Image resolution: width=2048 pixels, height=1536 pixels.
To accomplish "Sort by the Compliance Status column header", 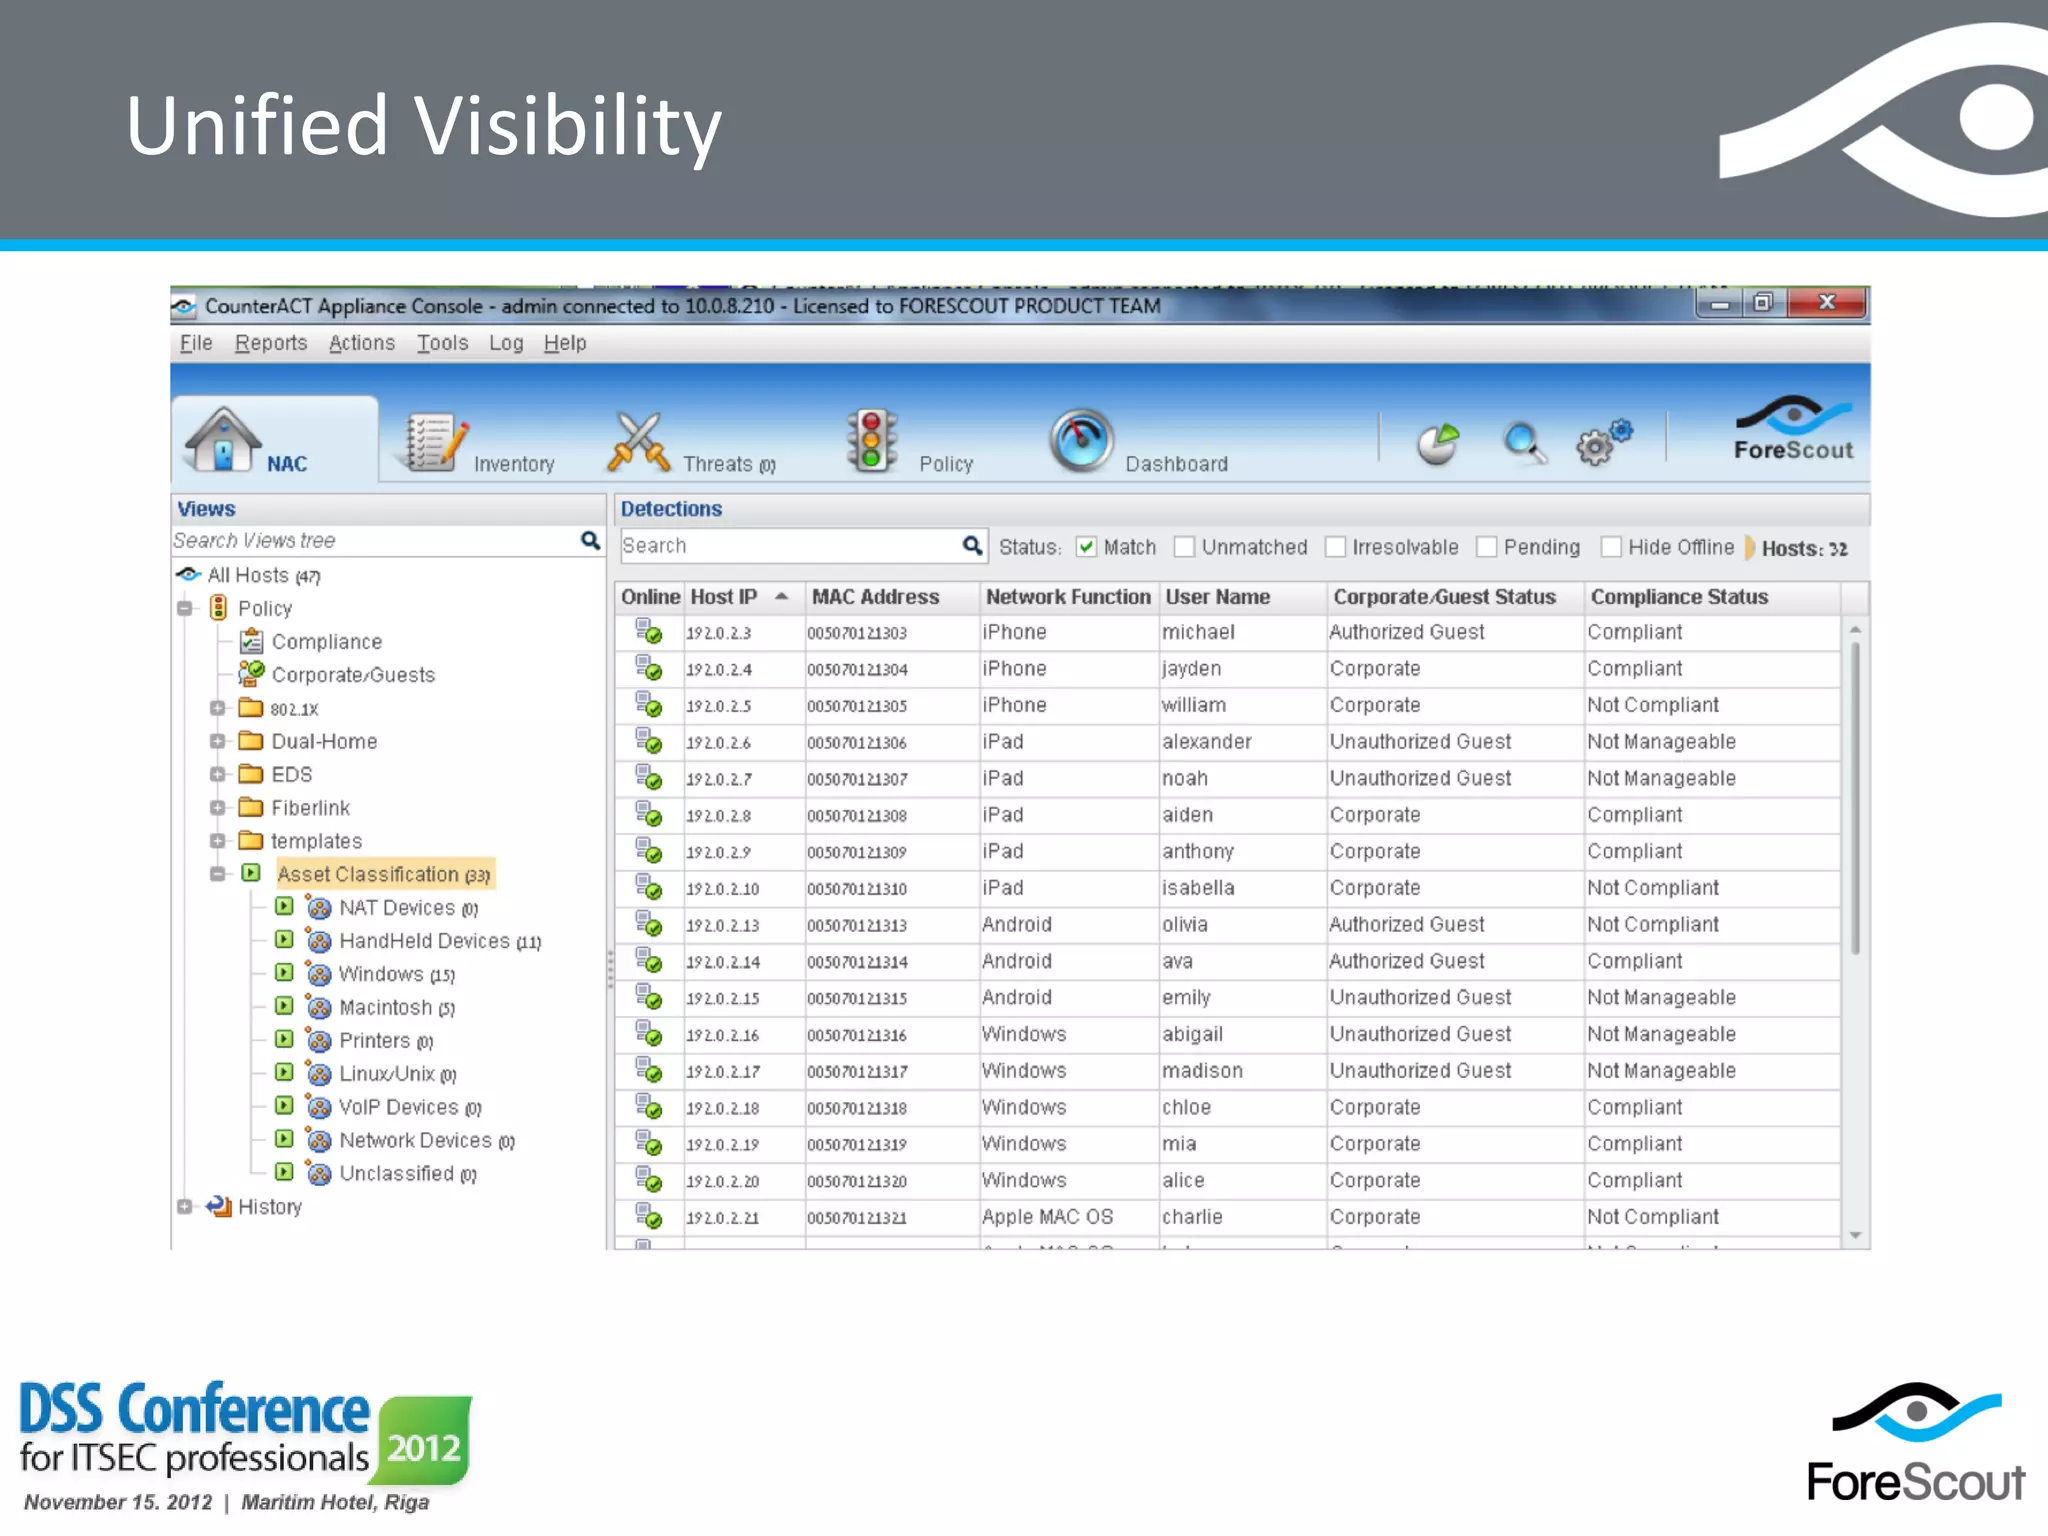I will tap(1712, 597).
